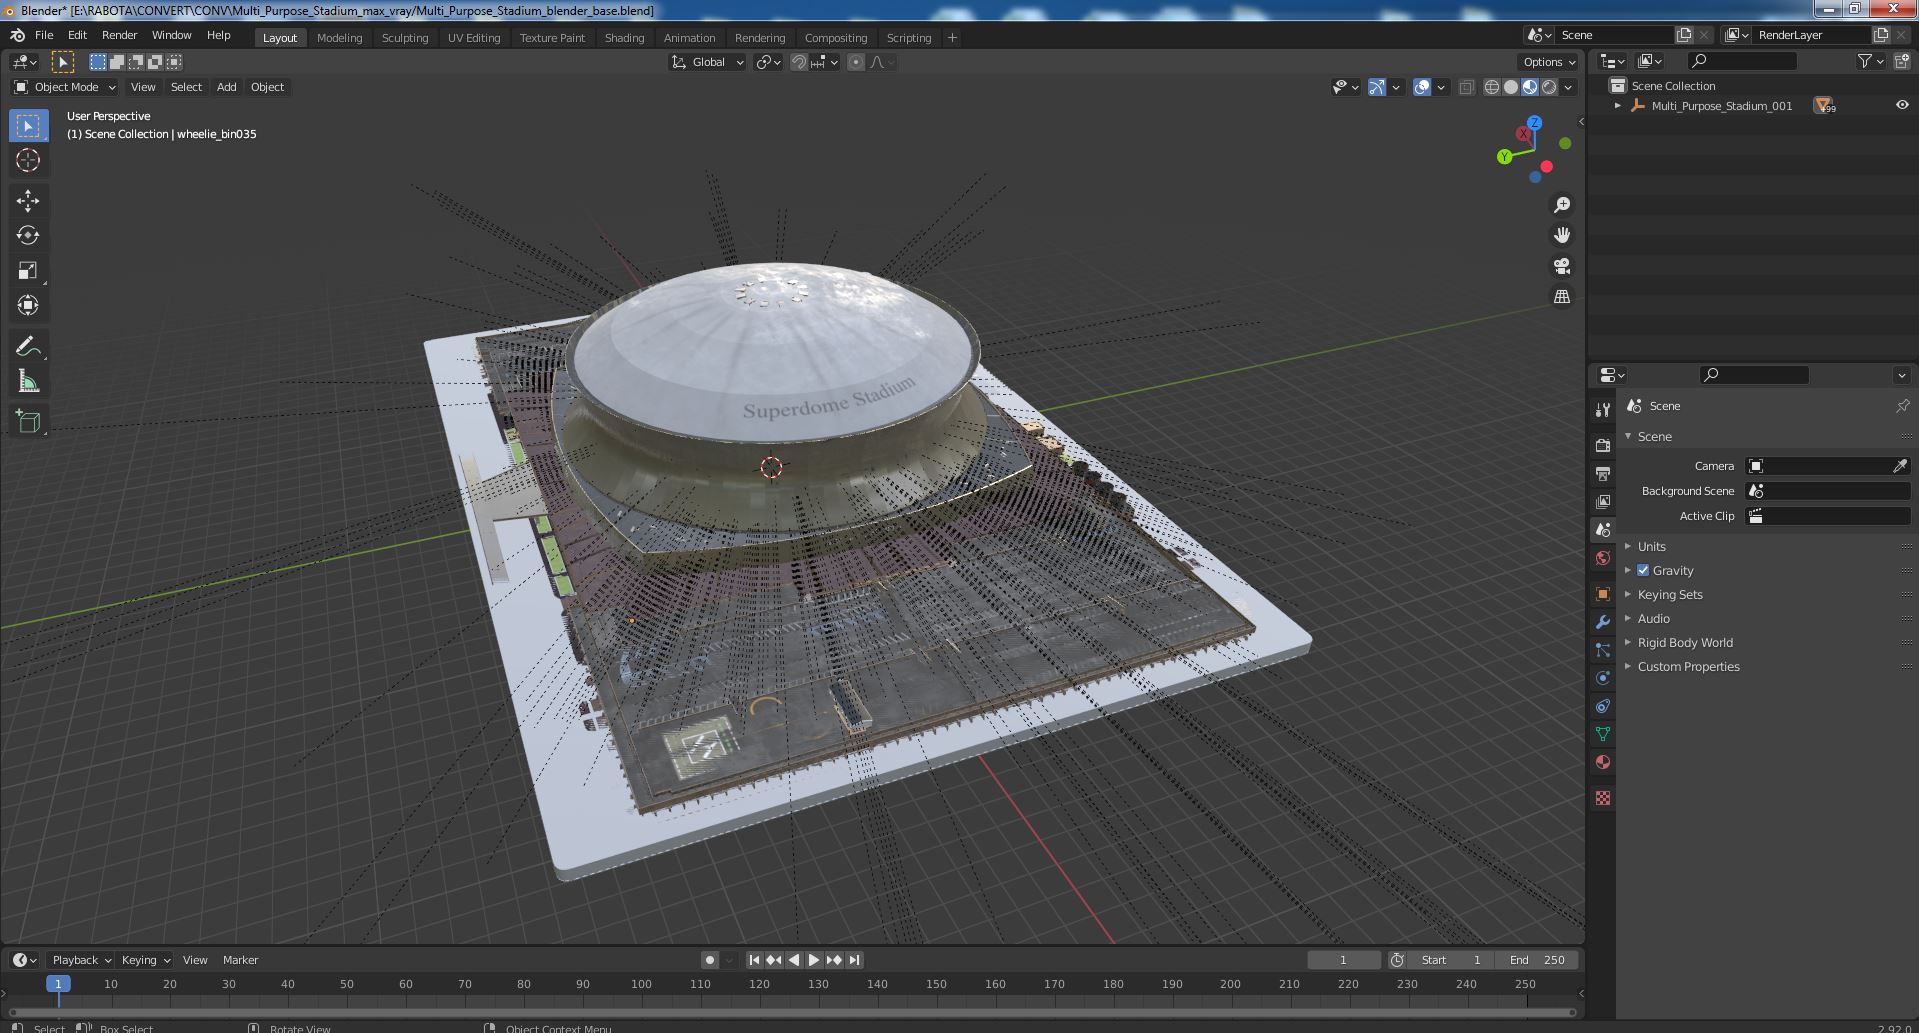
Task: Switch to the UV Editing workspace tab
Action: (474, 38)
